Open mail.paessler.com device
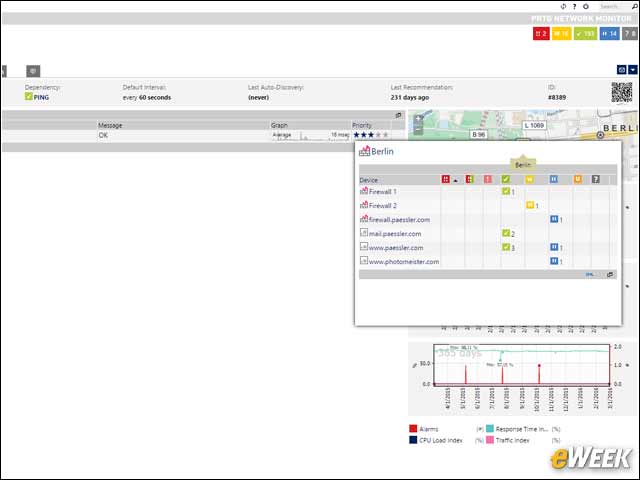The image size is (640, 480). tap(395, 234)
